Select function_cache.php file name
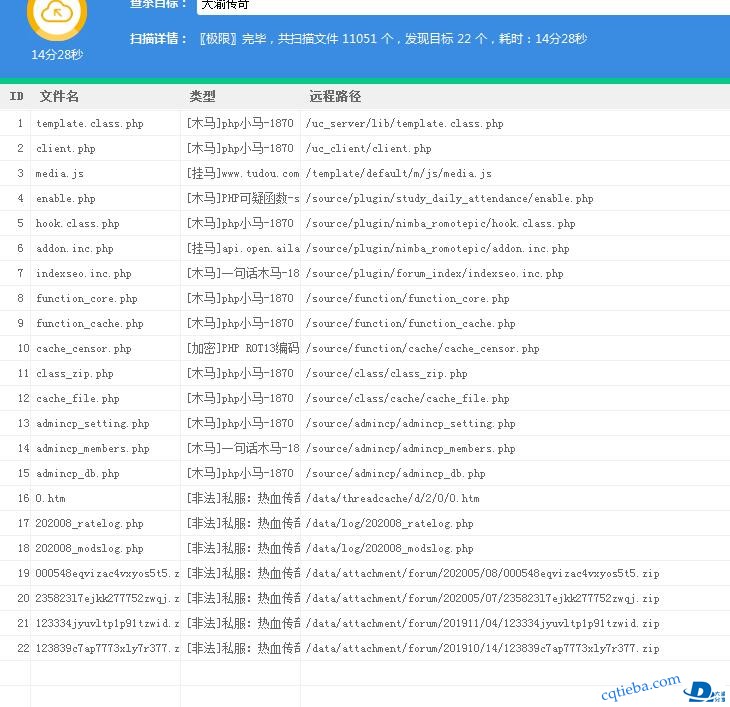Viewport: 730px width, 707px height. tap(90, 323)
